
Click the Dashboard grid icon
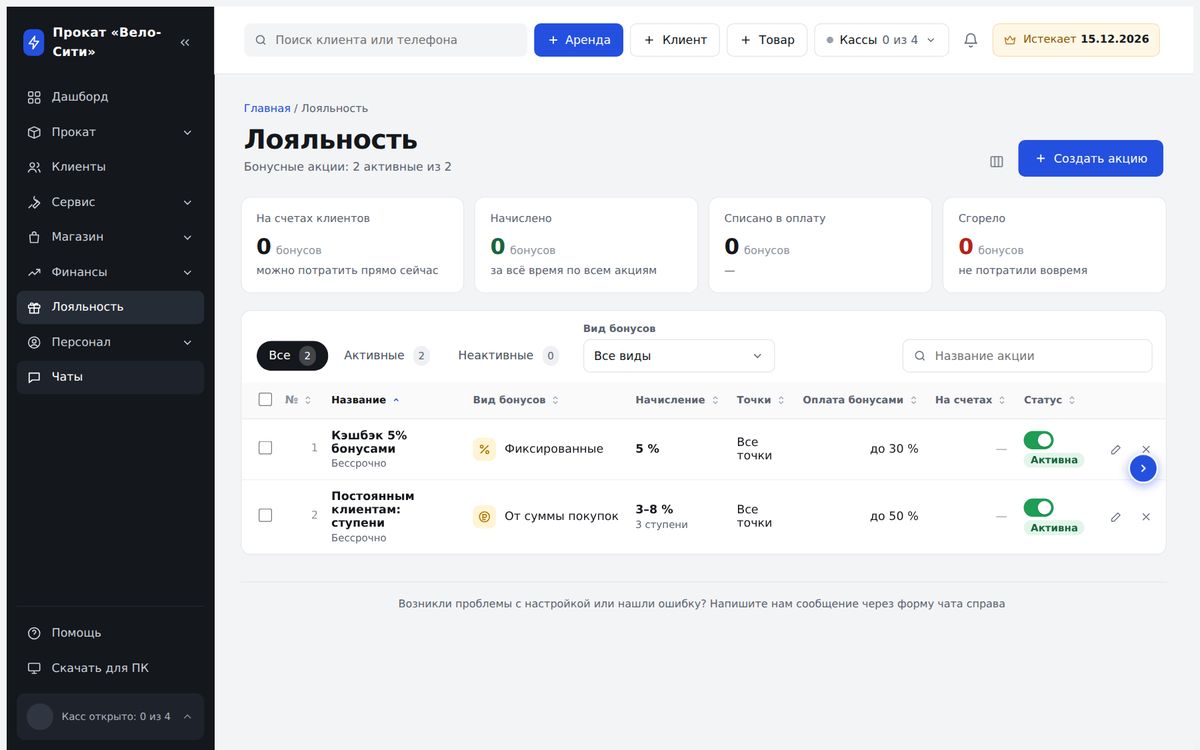34,97
